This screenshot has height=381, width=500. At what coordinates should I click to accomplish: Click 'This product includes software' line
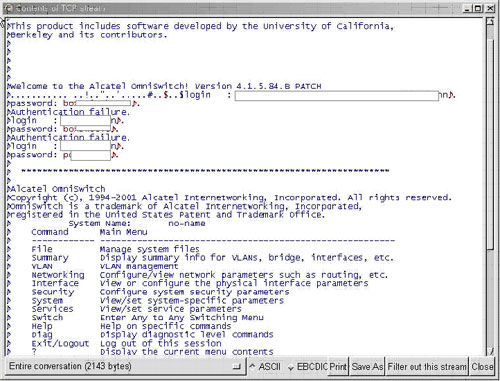coord(201,26)
